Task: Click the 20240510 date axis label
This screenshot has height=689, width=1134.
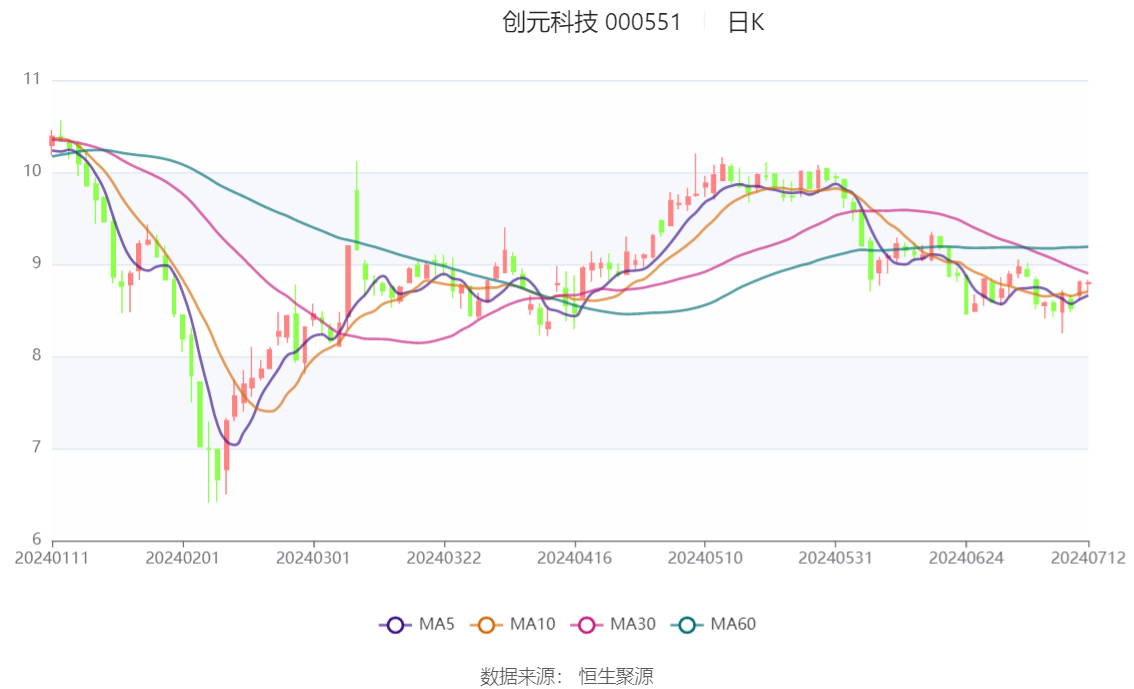Action: [x=704, y=558]
